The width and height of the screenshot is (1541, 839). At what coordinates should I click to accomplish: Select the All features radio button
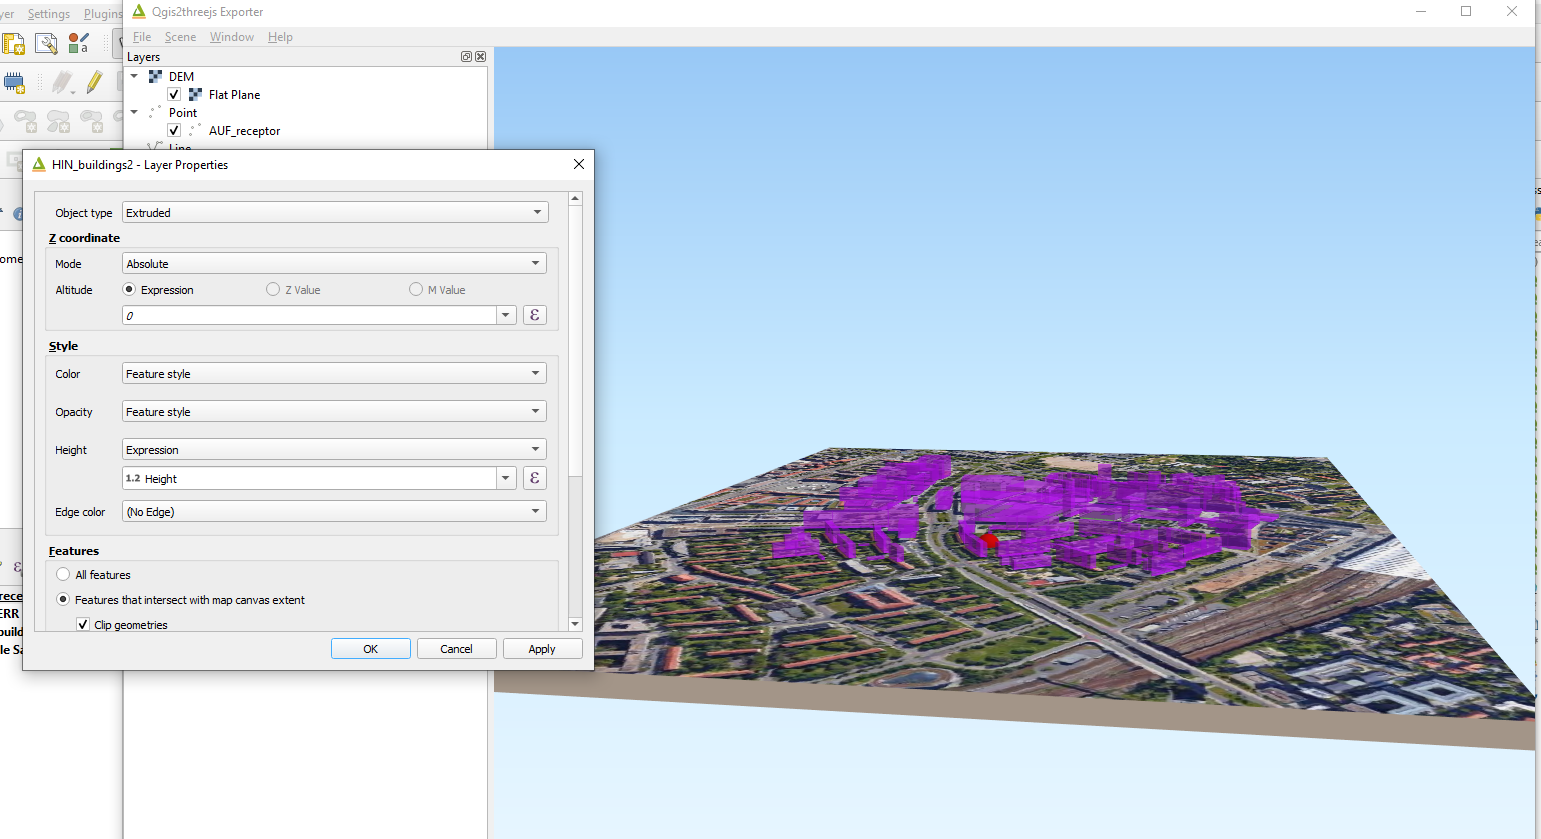point(63,574)
